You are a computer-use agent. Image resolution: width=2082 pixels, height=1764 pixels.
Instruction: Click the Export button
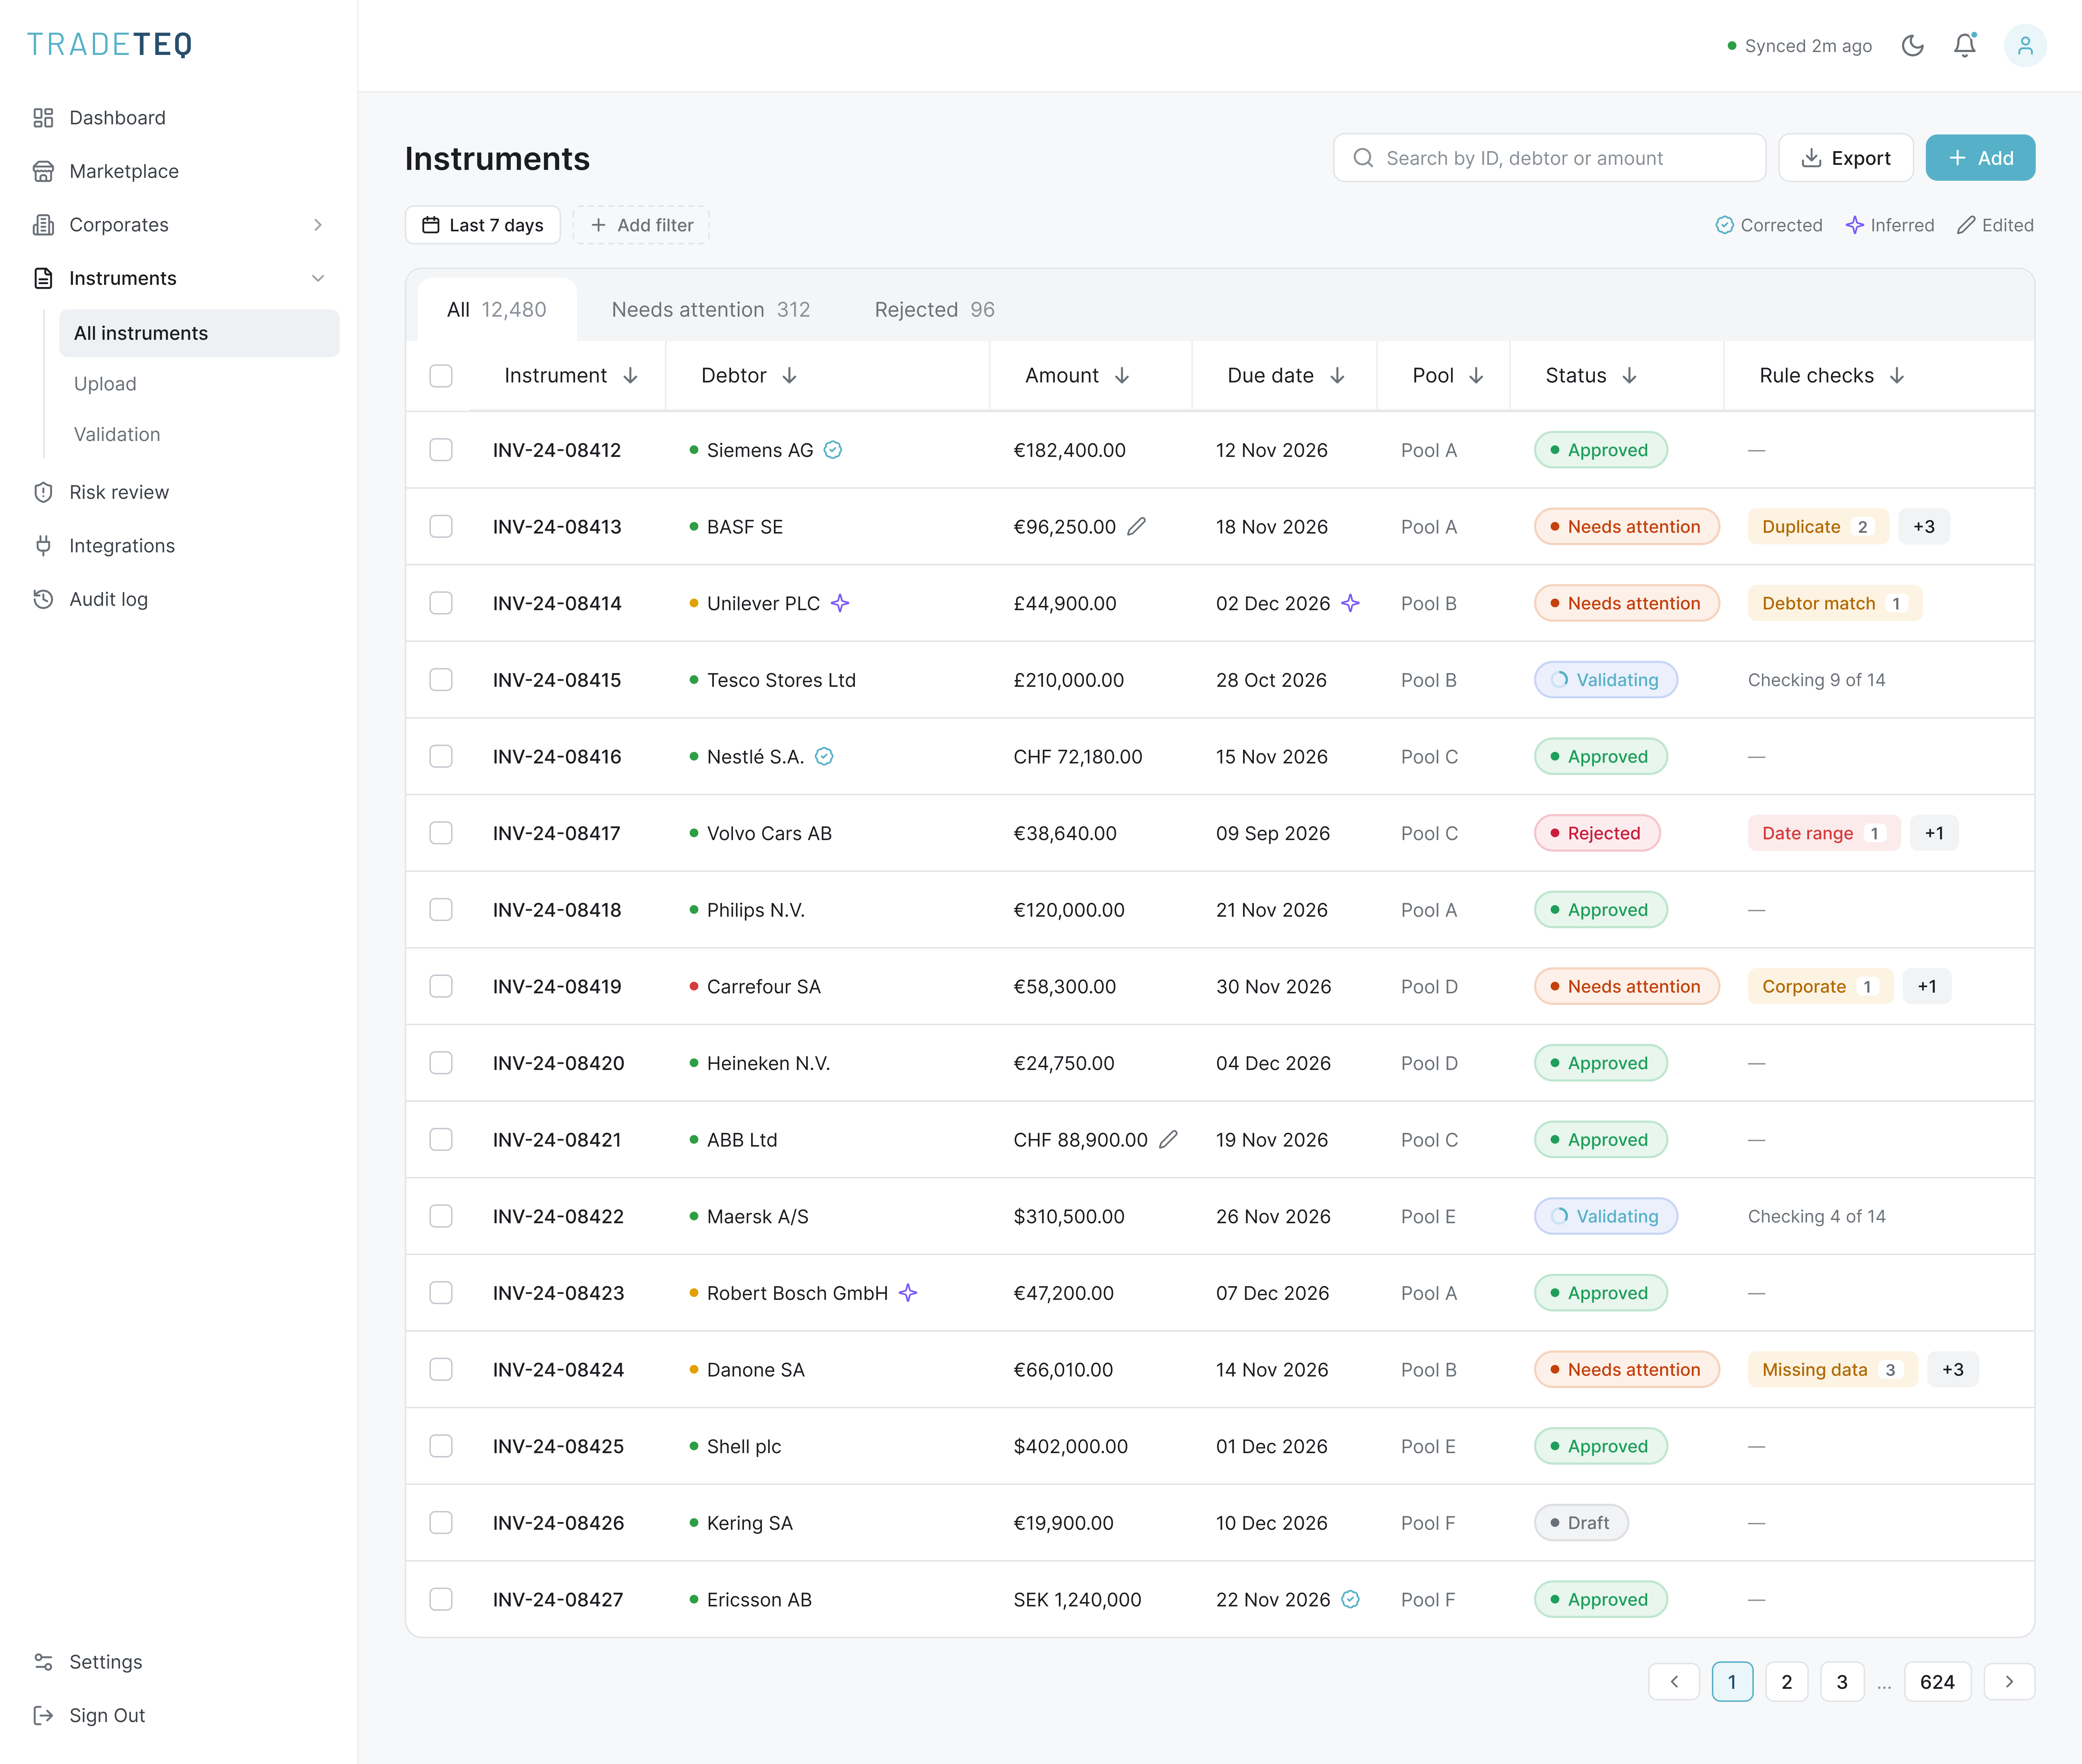pos(1846,158)
